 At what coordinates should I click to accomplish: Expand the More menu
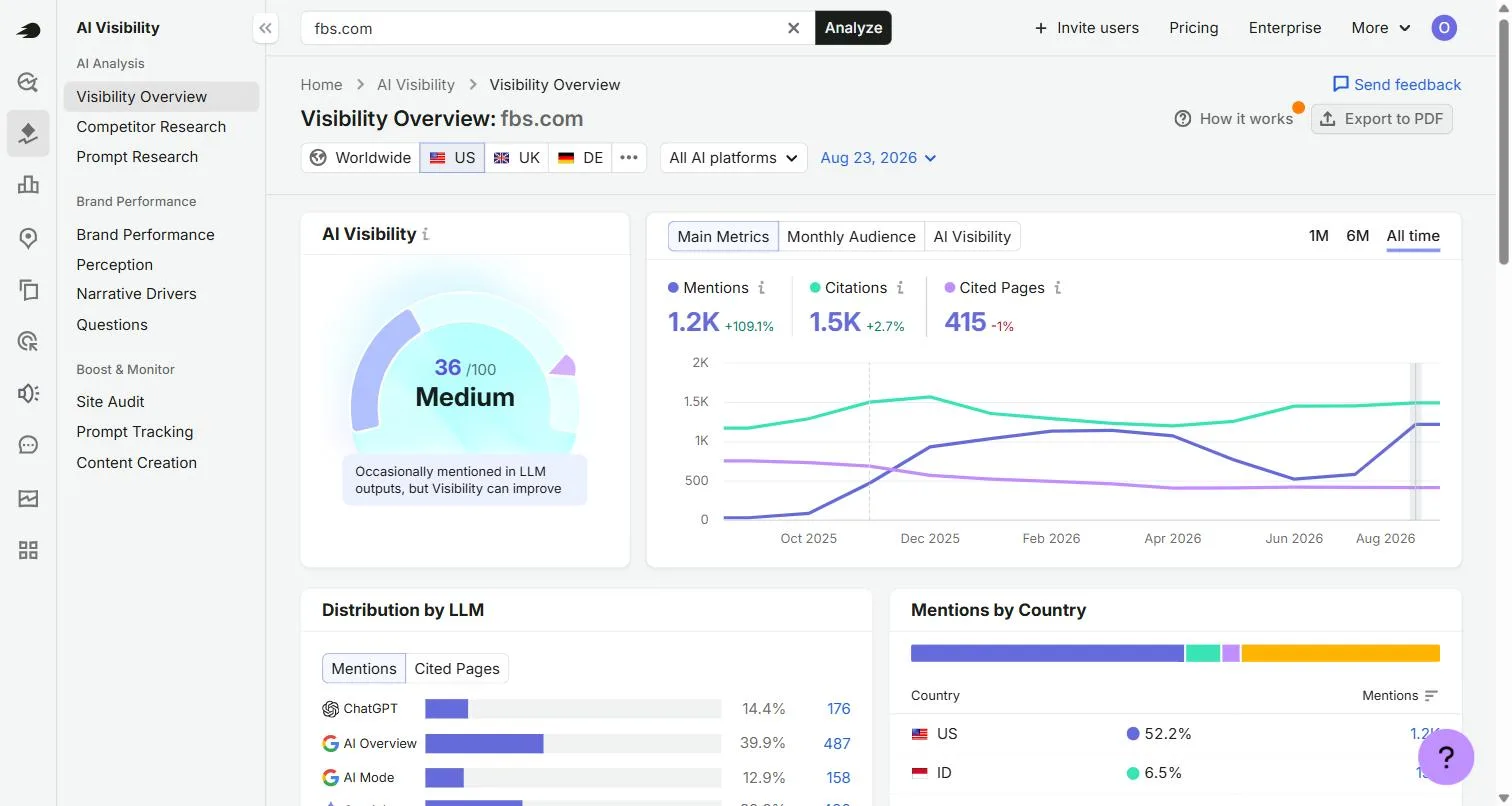tap(1380, 28)
